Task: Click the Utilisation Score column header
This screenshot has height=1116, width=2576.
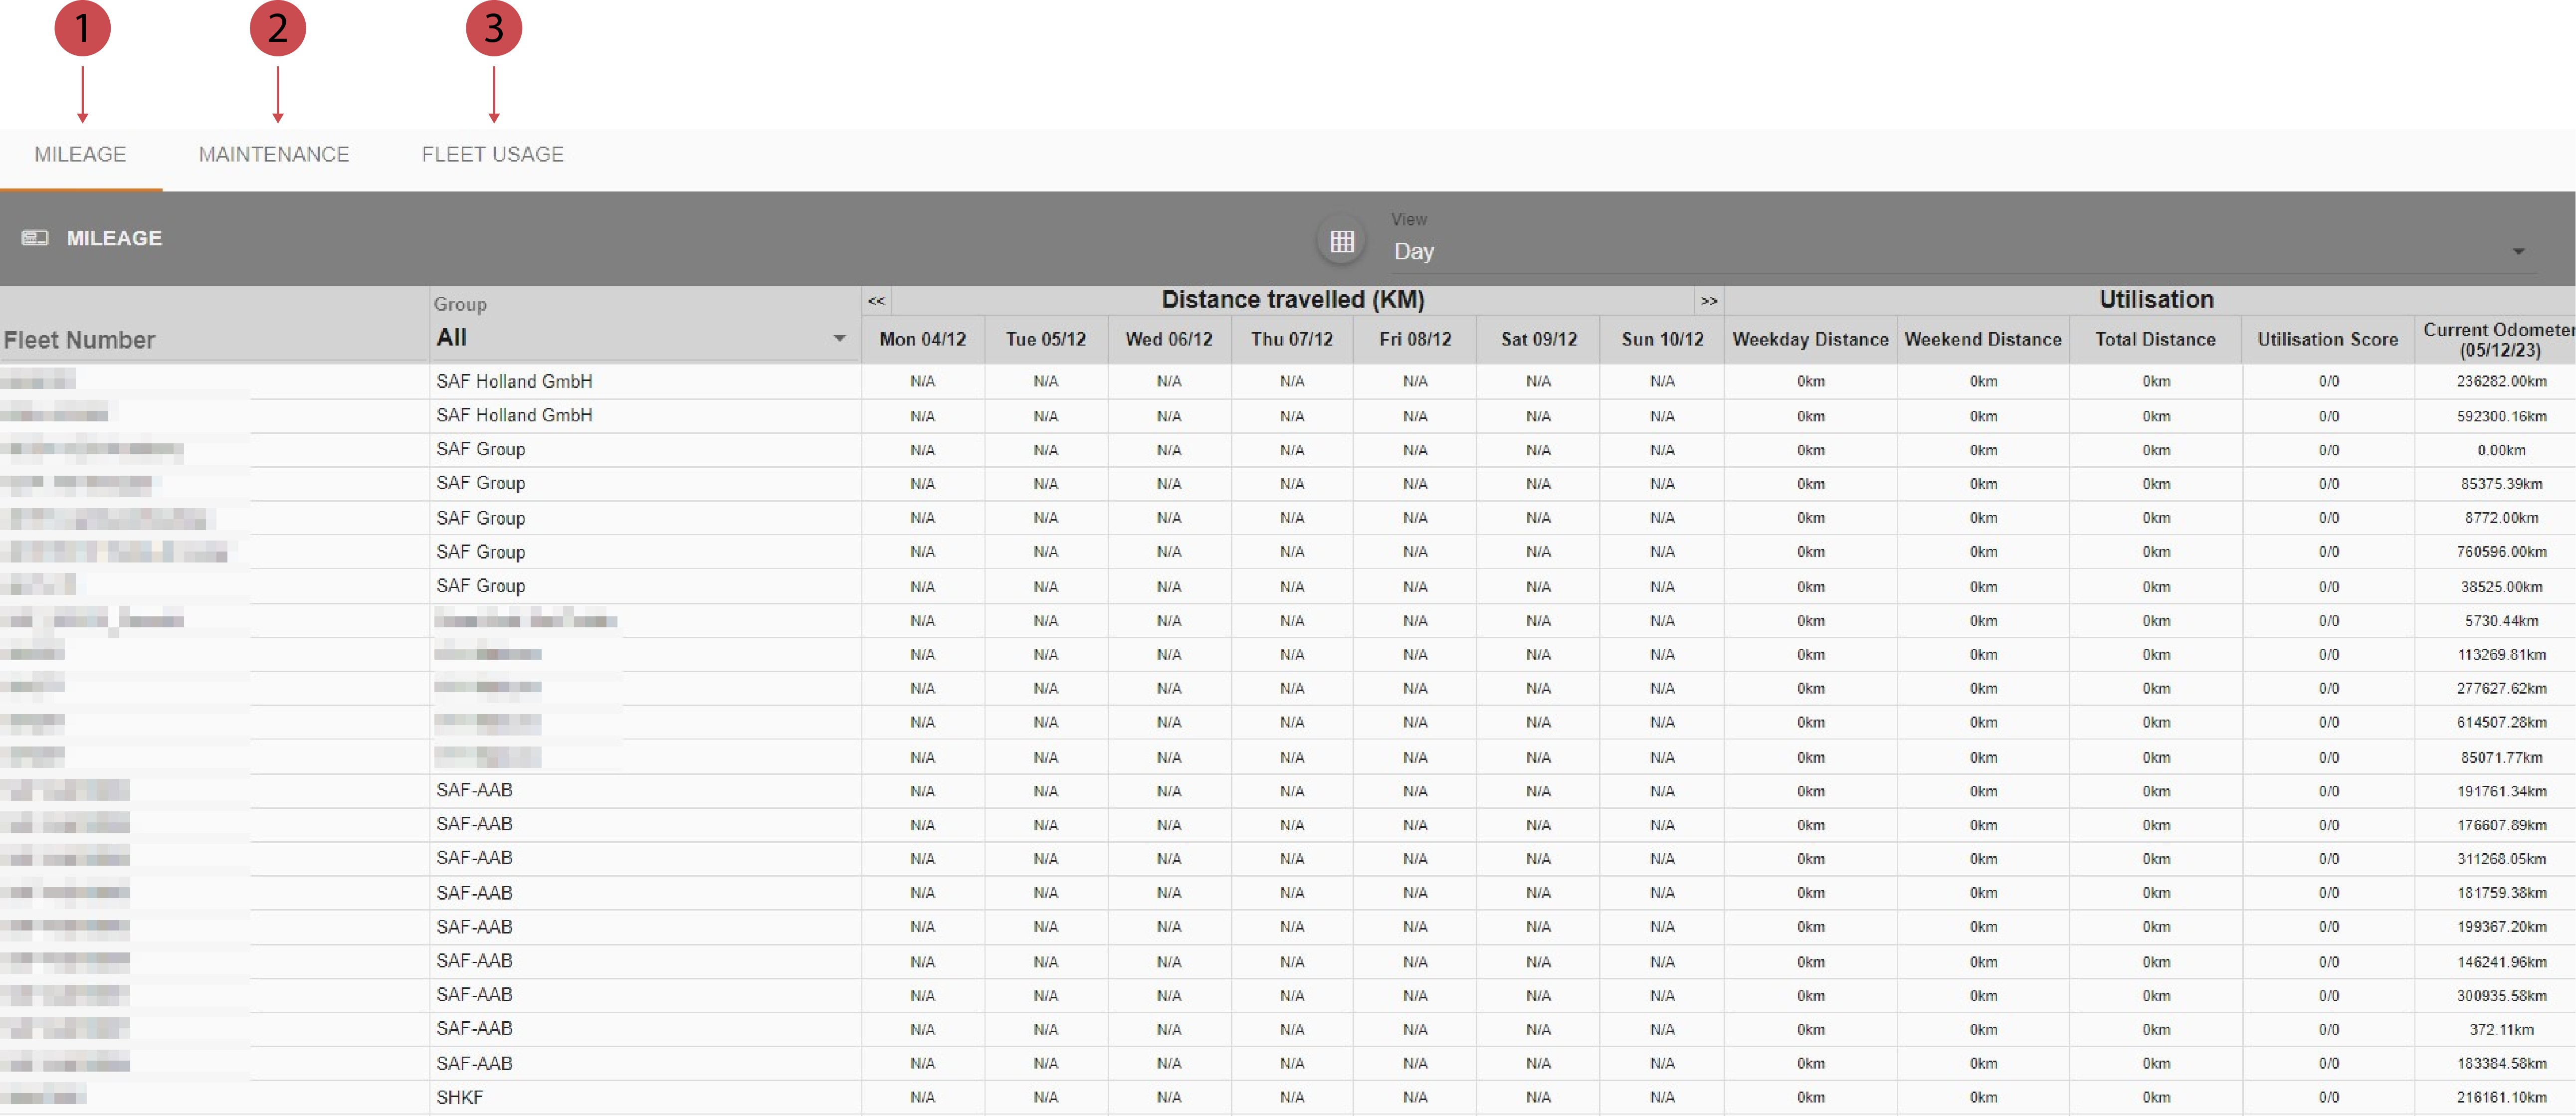Action: 2327,339
